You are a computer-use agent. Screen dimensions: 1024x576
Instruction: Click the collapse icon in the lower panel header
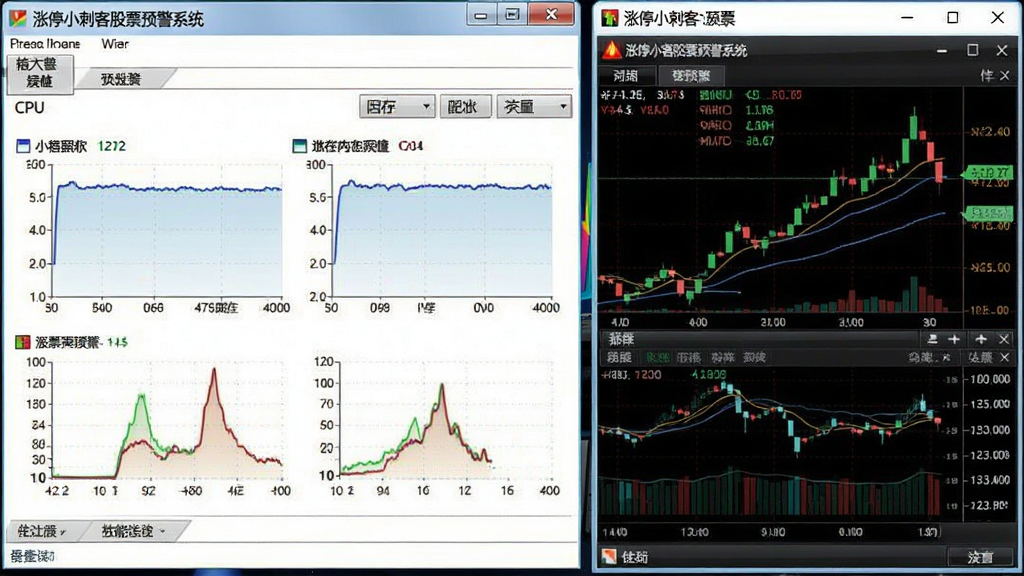coord(933,339)
